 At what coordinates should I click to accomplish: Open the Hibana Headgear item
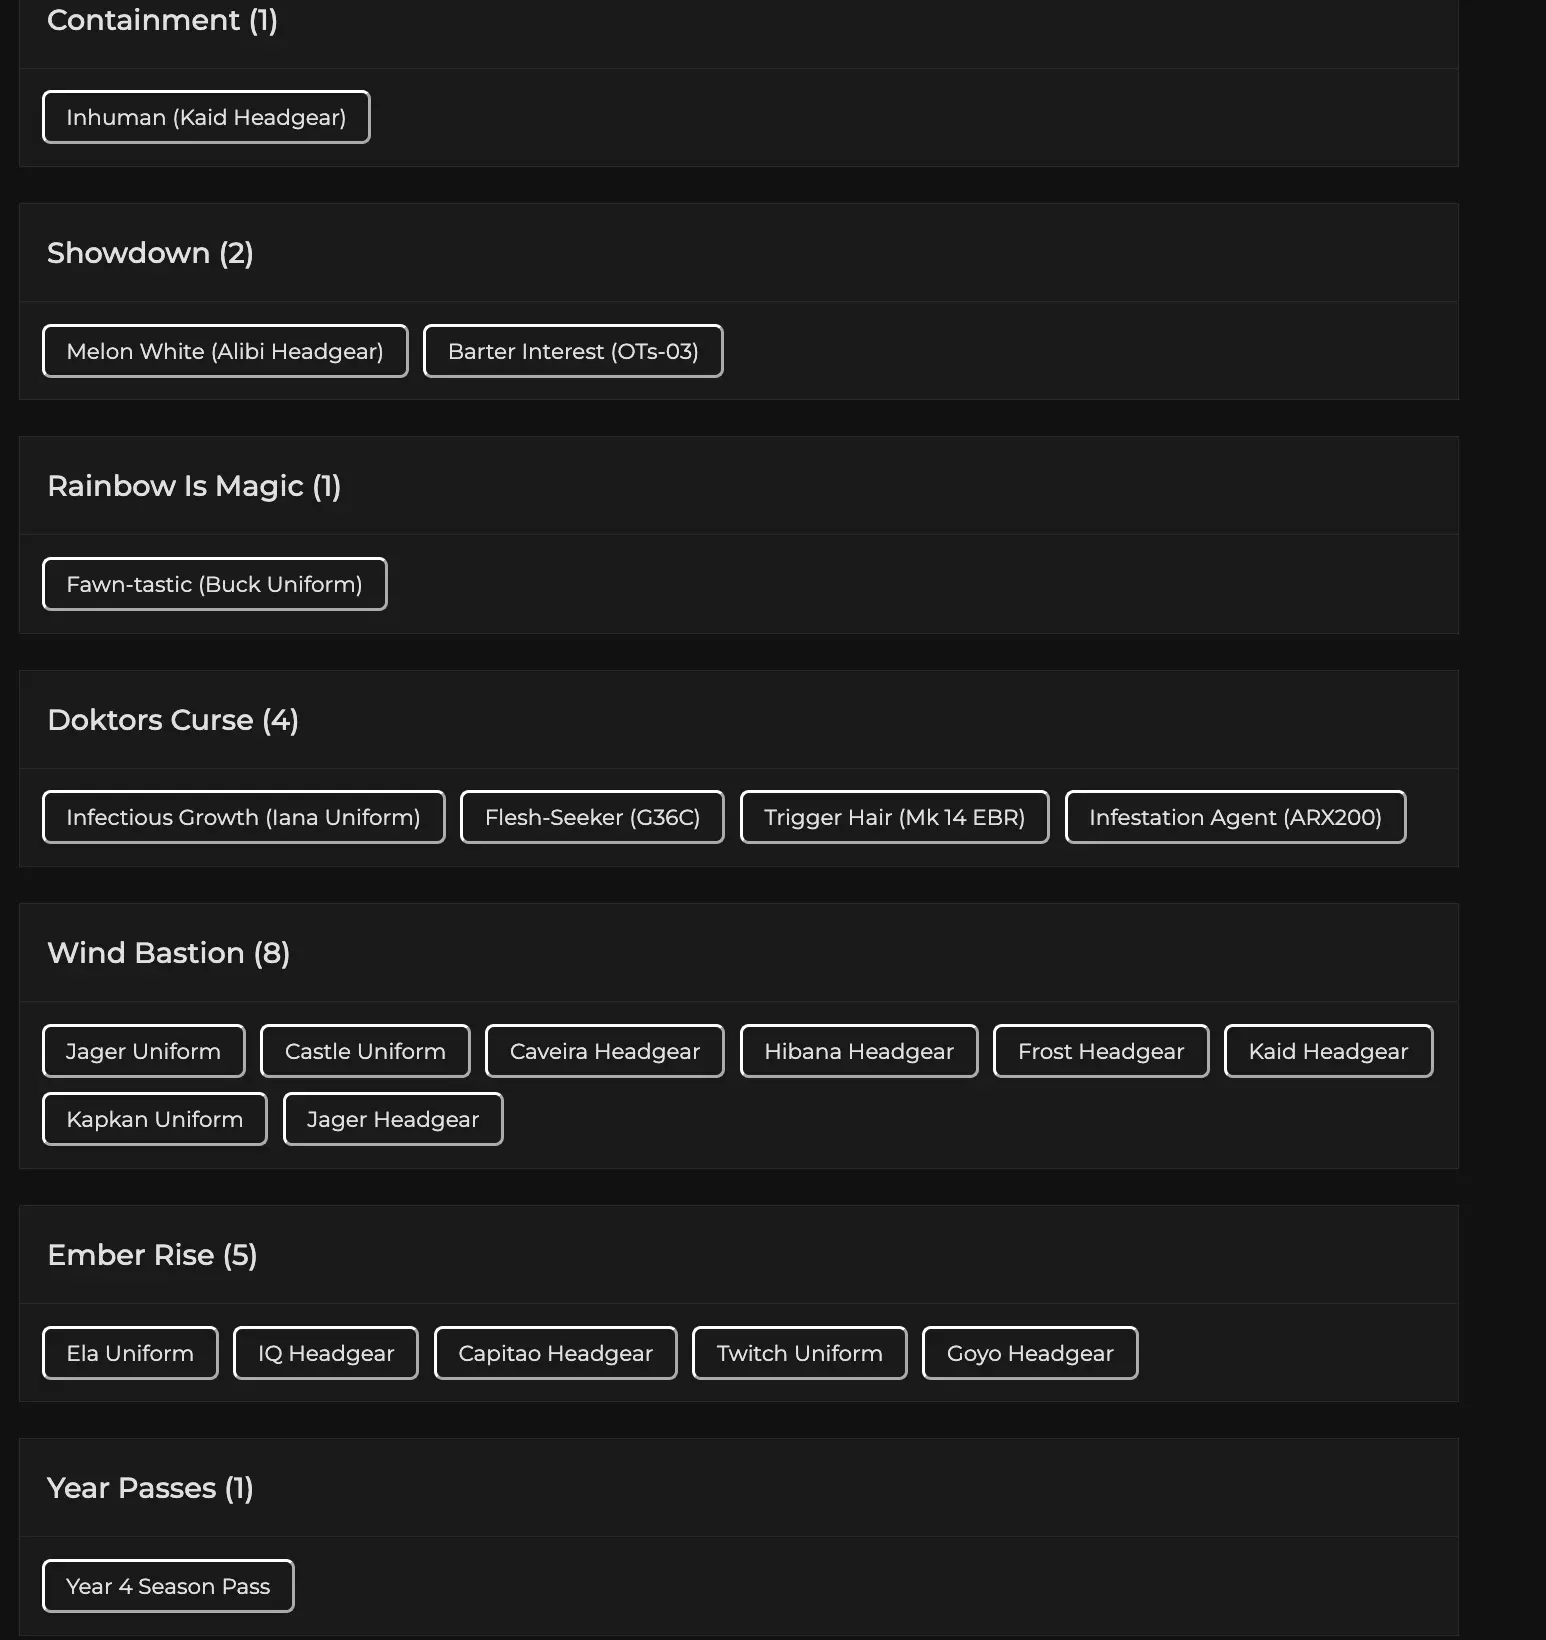coord(859,1051)
